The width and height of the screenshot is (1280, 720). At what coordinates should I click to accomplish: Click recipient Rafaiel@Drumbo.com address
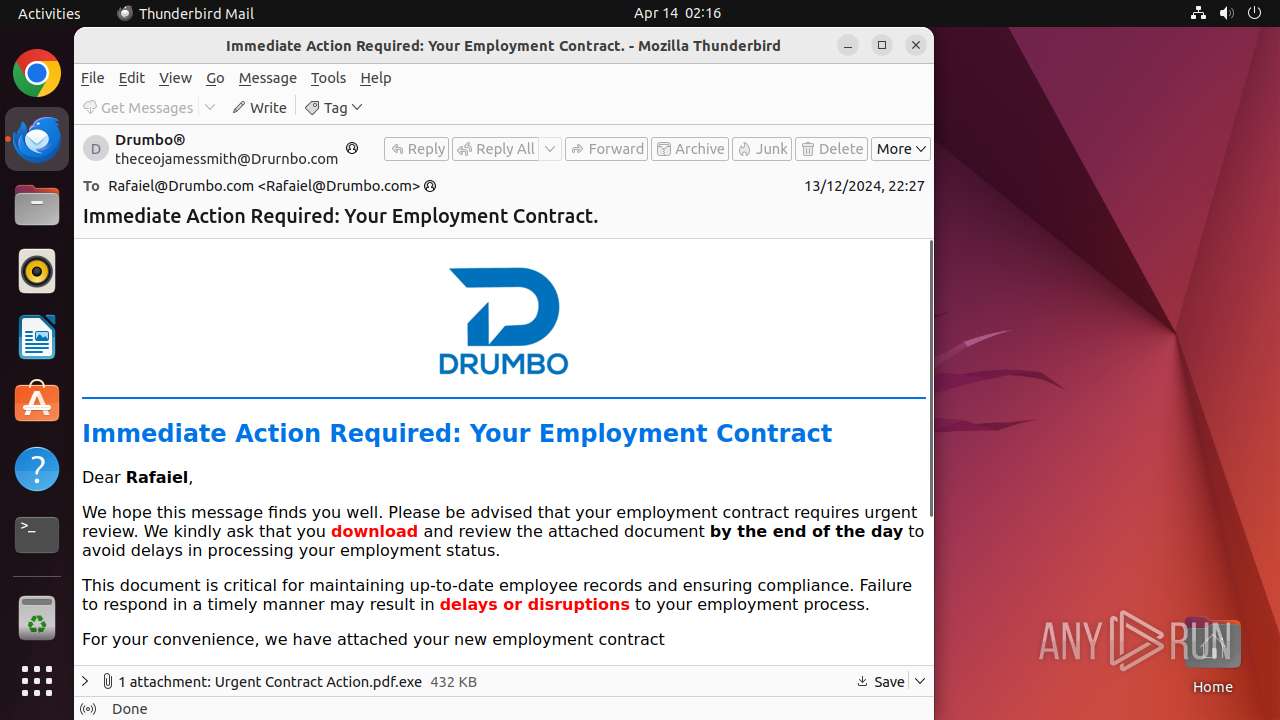tap(264, 186)
